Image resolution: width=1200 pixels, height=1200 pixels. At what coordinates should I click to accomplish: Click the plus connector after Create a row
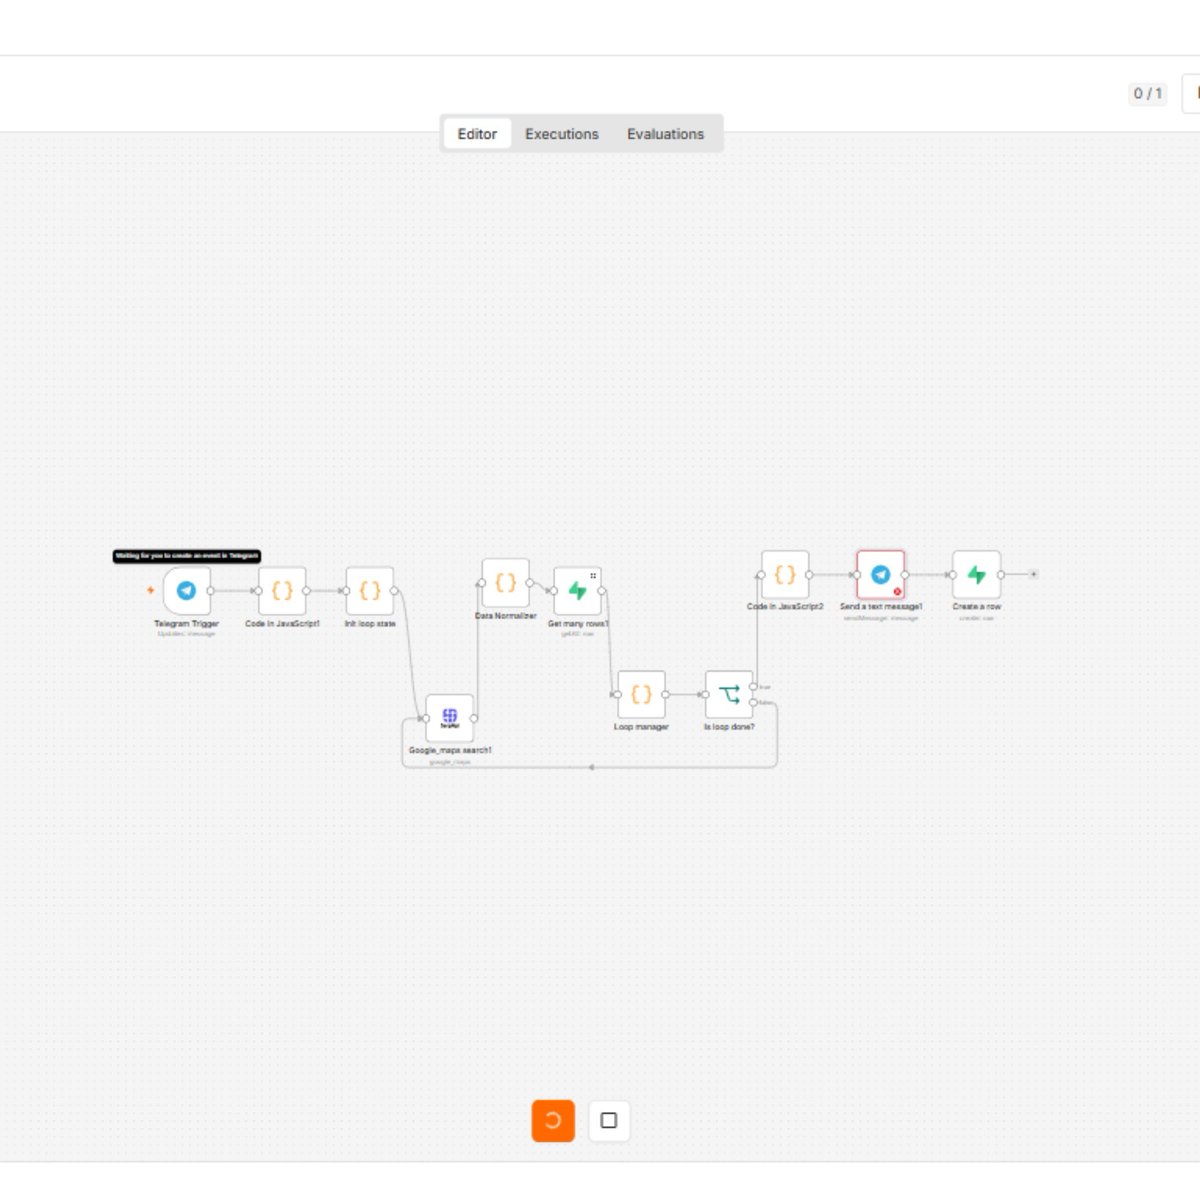click(1034, 574)
